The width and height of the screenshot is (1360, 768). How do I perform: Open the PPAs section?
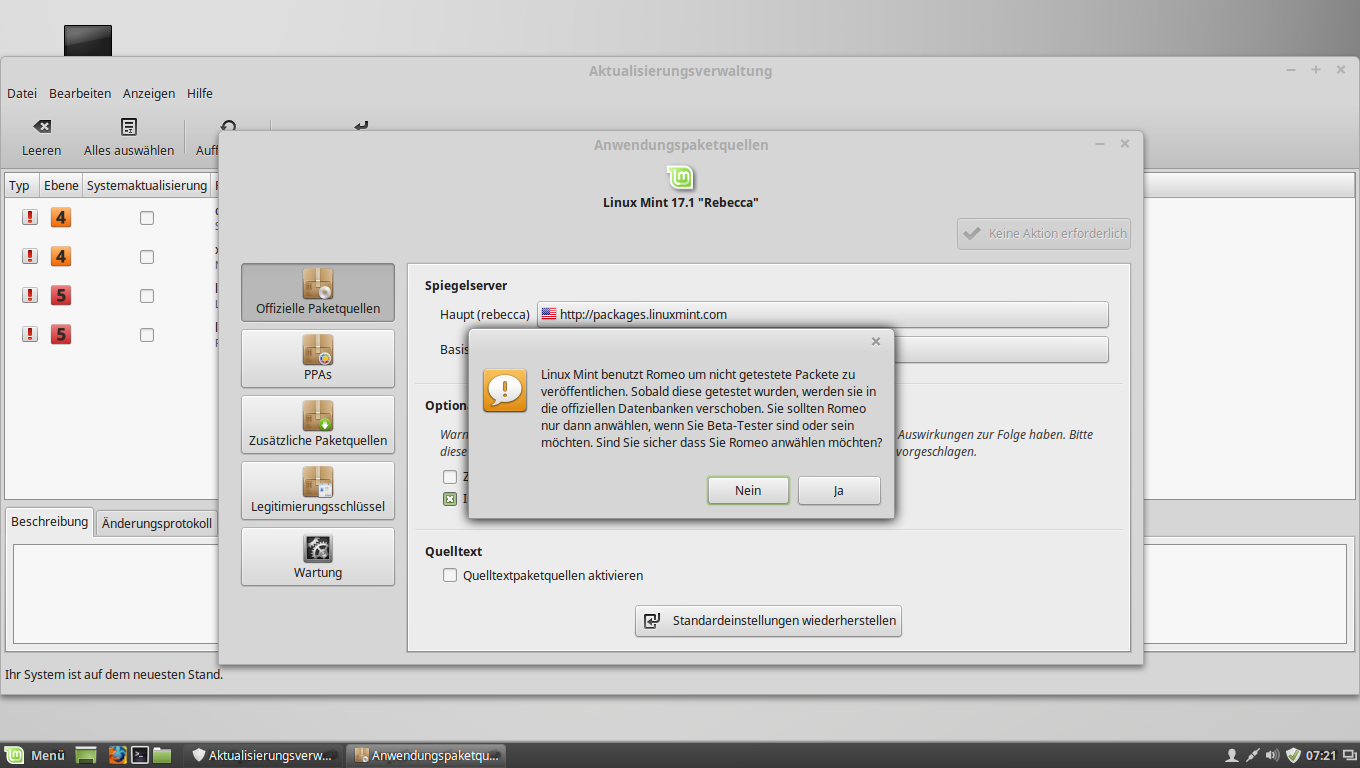[318, 358]
